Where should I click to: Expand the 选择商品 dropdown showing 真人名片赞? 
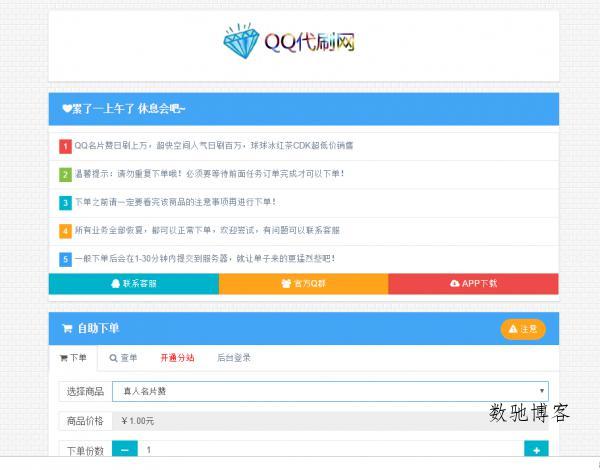330,391
